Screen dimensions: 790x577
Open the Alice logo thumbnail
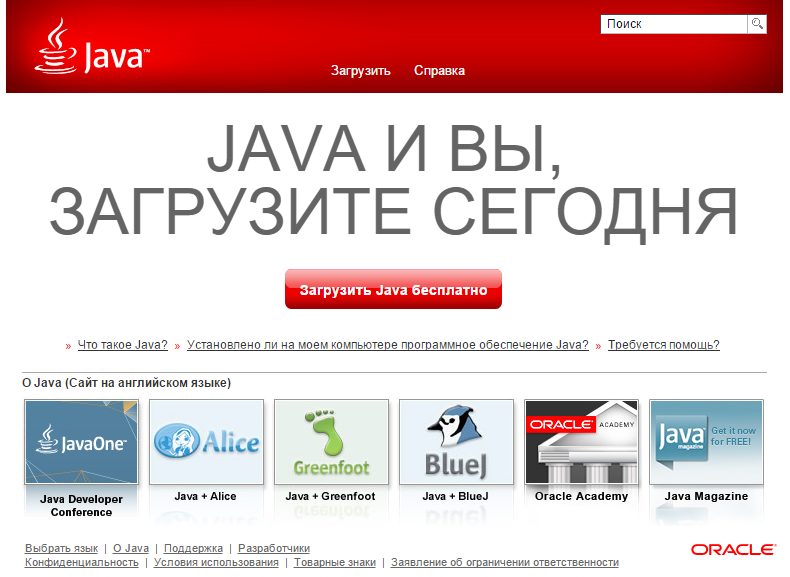coord(206,442)
